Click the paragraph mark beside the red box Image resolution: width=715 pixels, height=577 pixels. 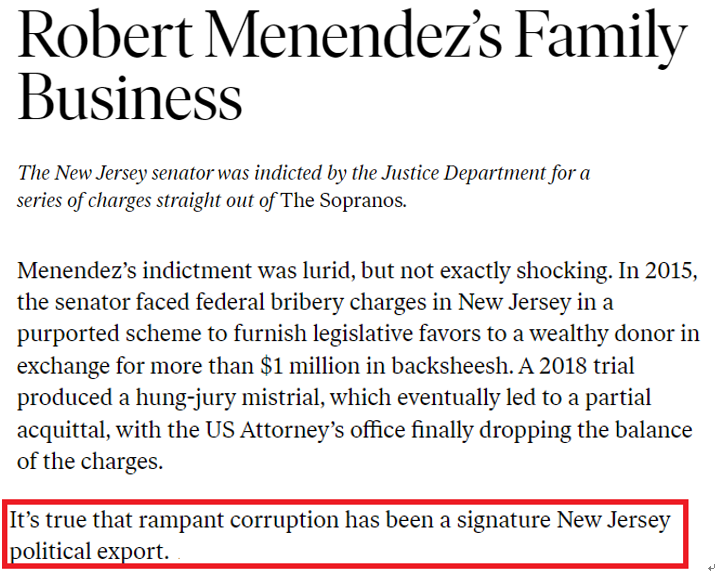(x=710, y=568)
